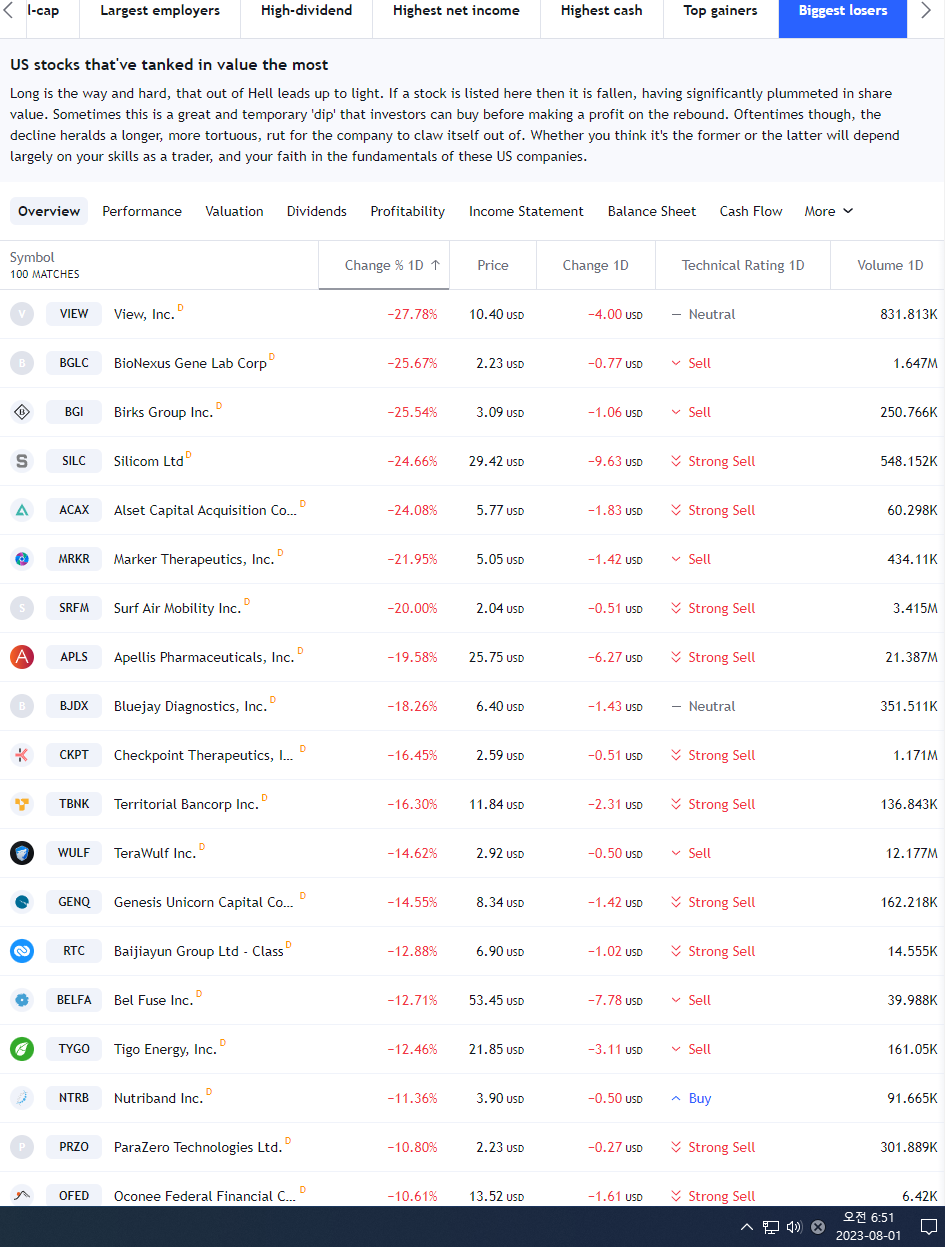Select the Dividends view tab

(317, 211)
